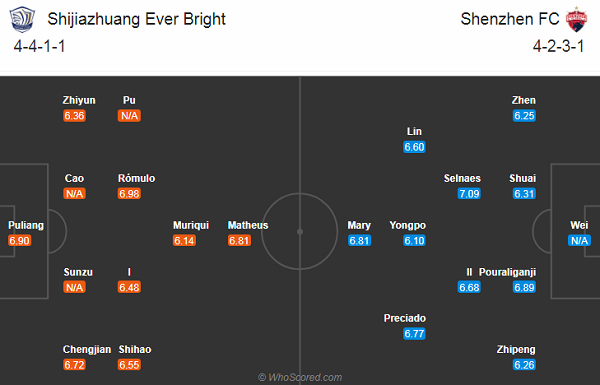This screenshot has height=385, width=600.
Task: Click the Shijiazhuang Ever Bright team crest
Action: pyautogui.click(x=22, y=19)
